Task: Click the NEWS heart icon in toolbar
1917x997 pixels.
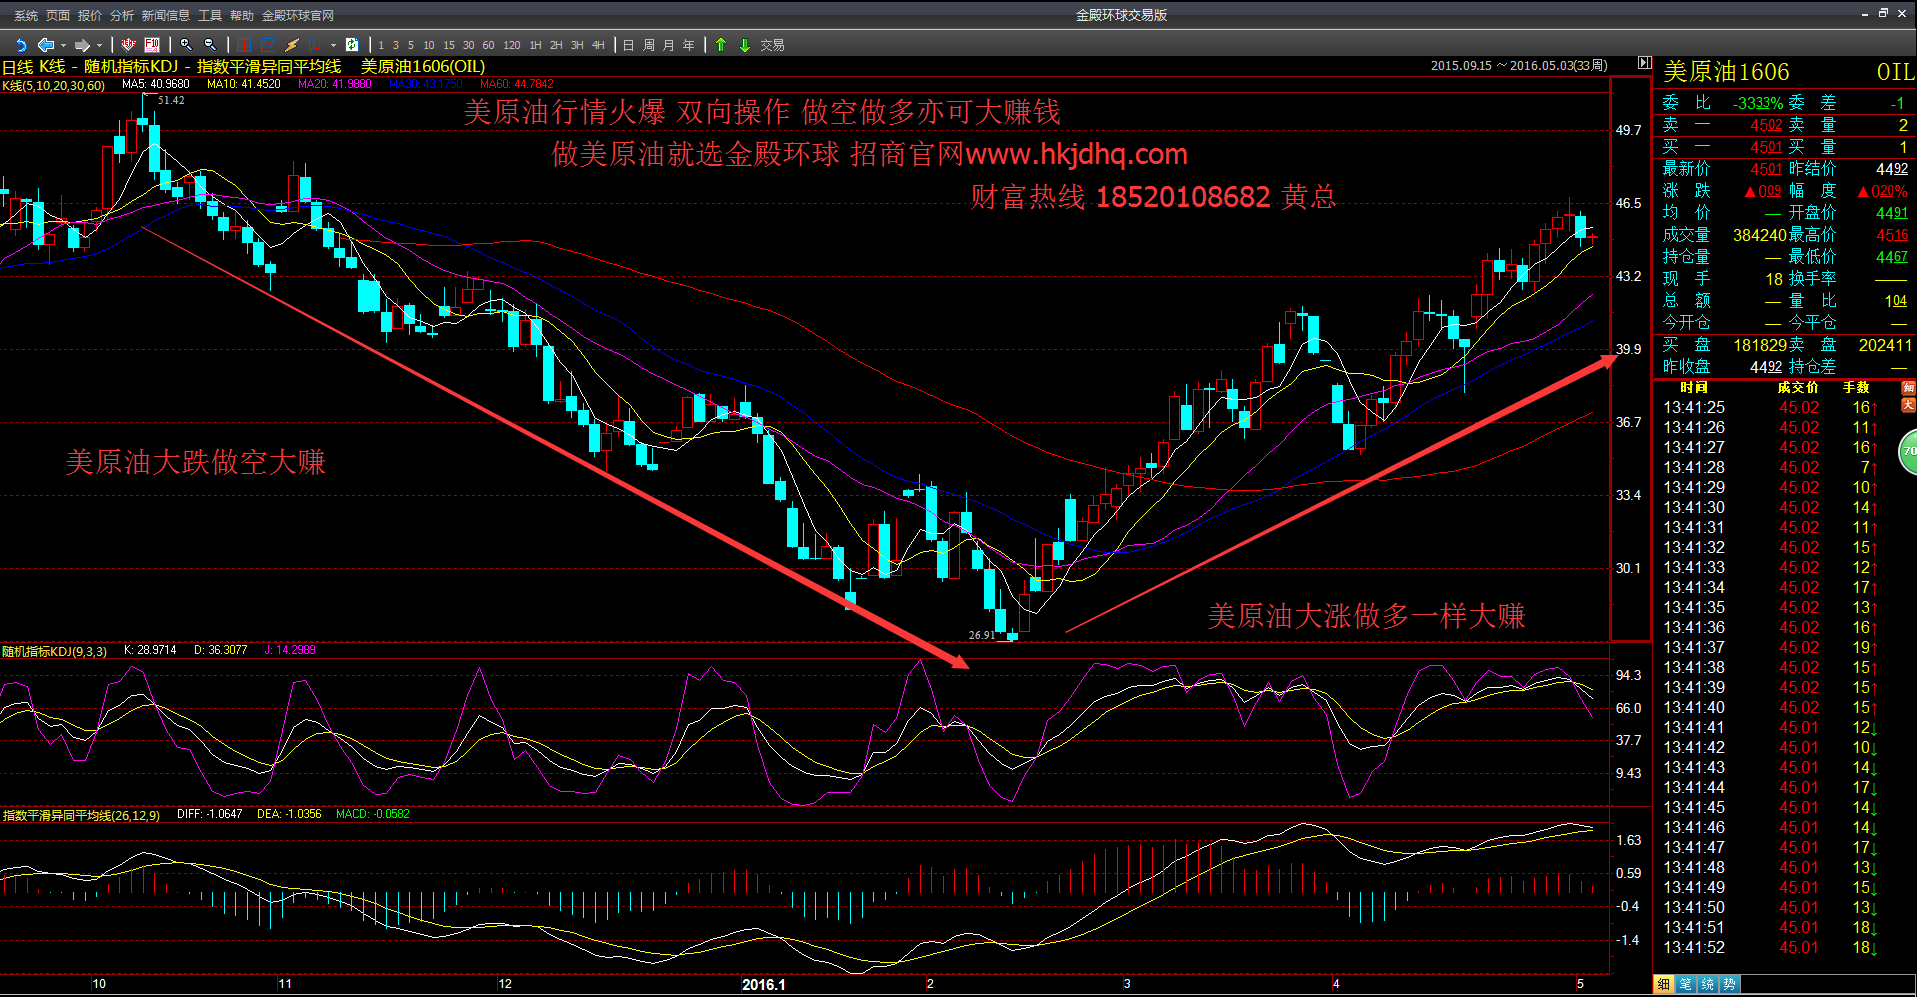Action: pos(128,45)
